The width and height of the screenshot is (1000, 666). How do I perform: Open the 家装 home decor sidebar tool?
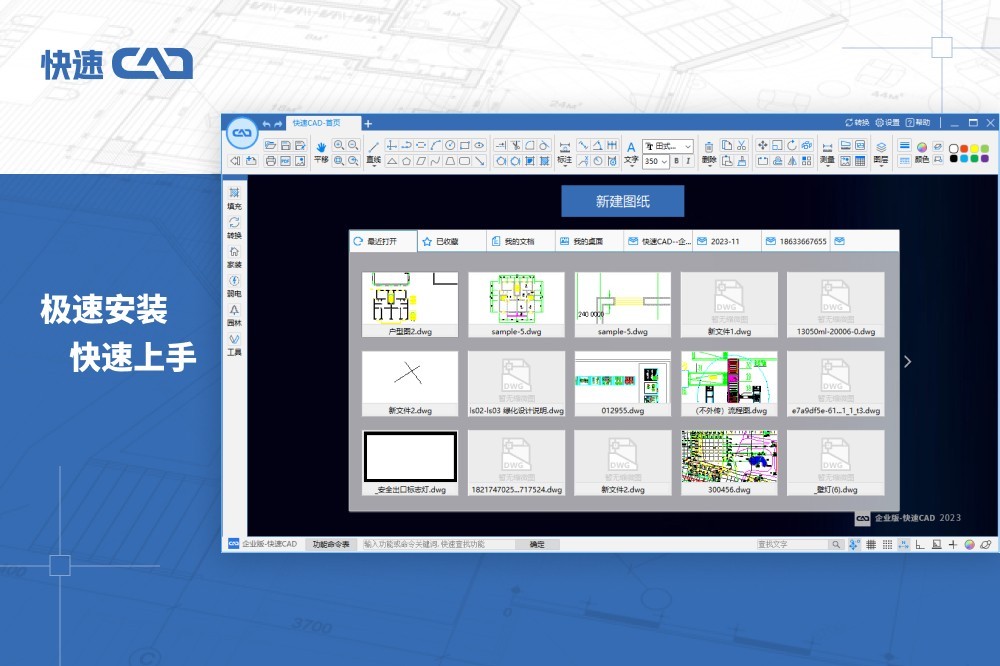pyautogui.click(x=234, y=256)
